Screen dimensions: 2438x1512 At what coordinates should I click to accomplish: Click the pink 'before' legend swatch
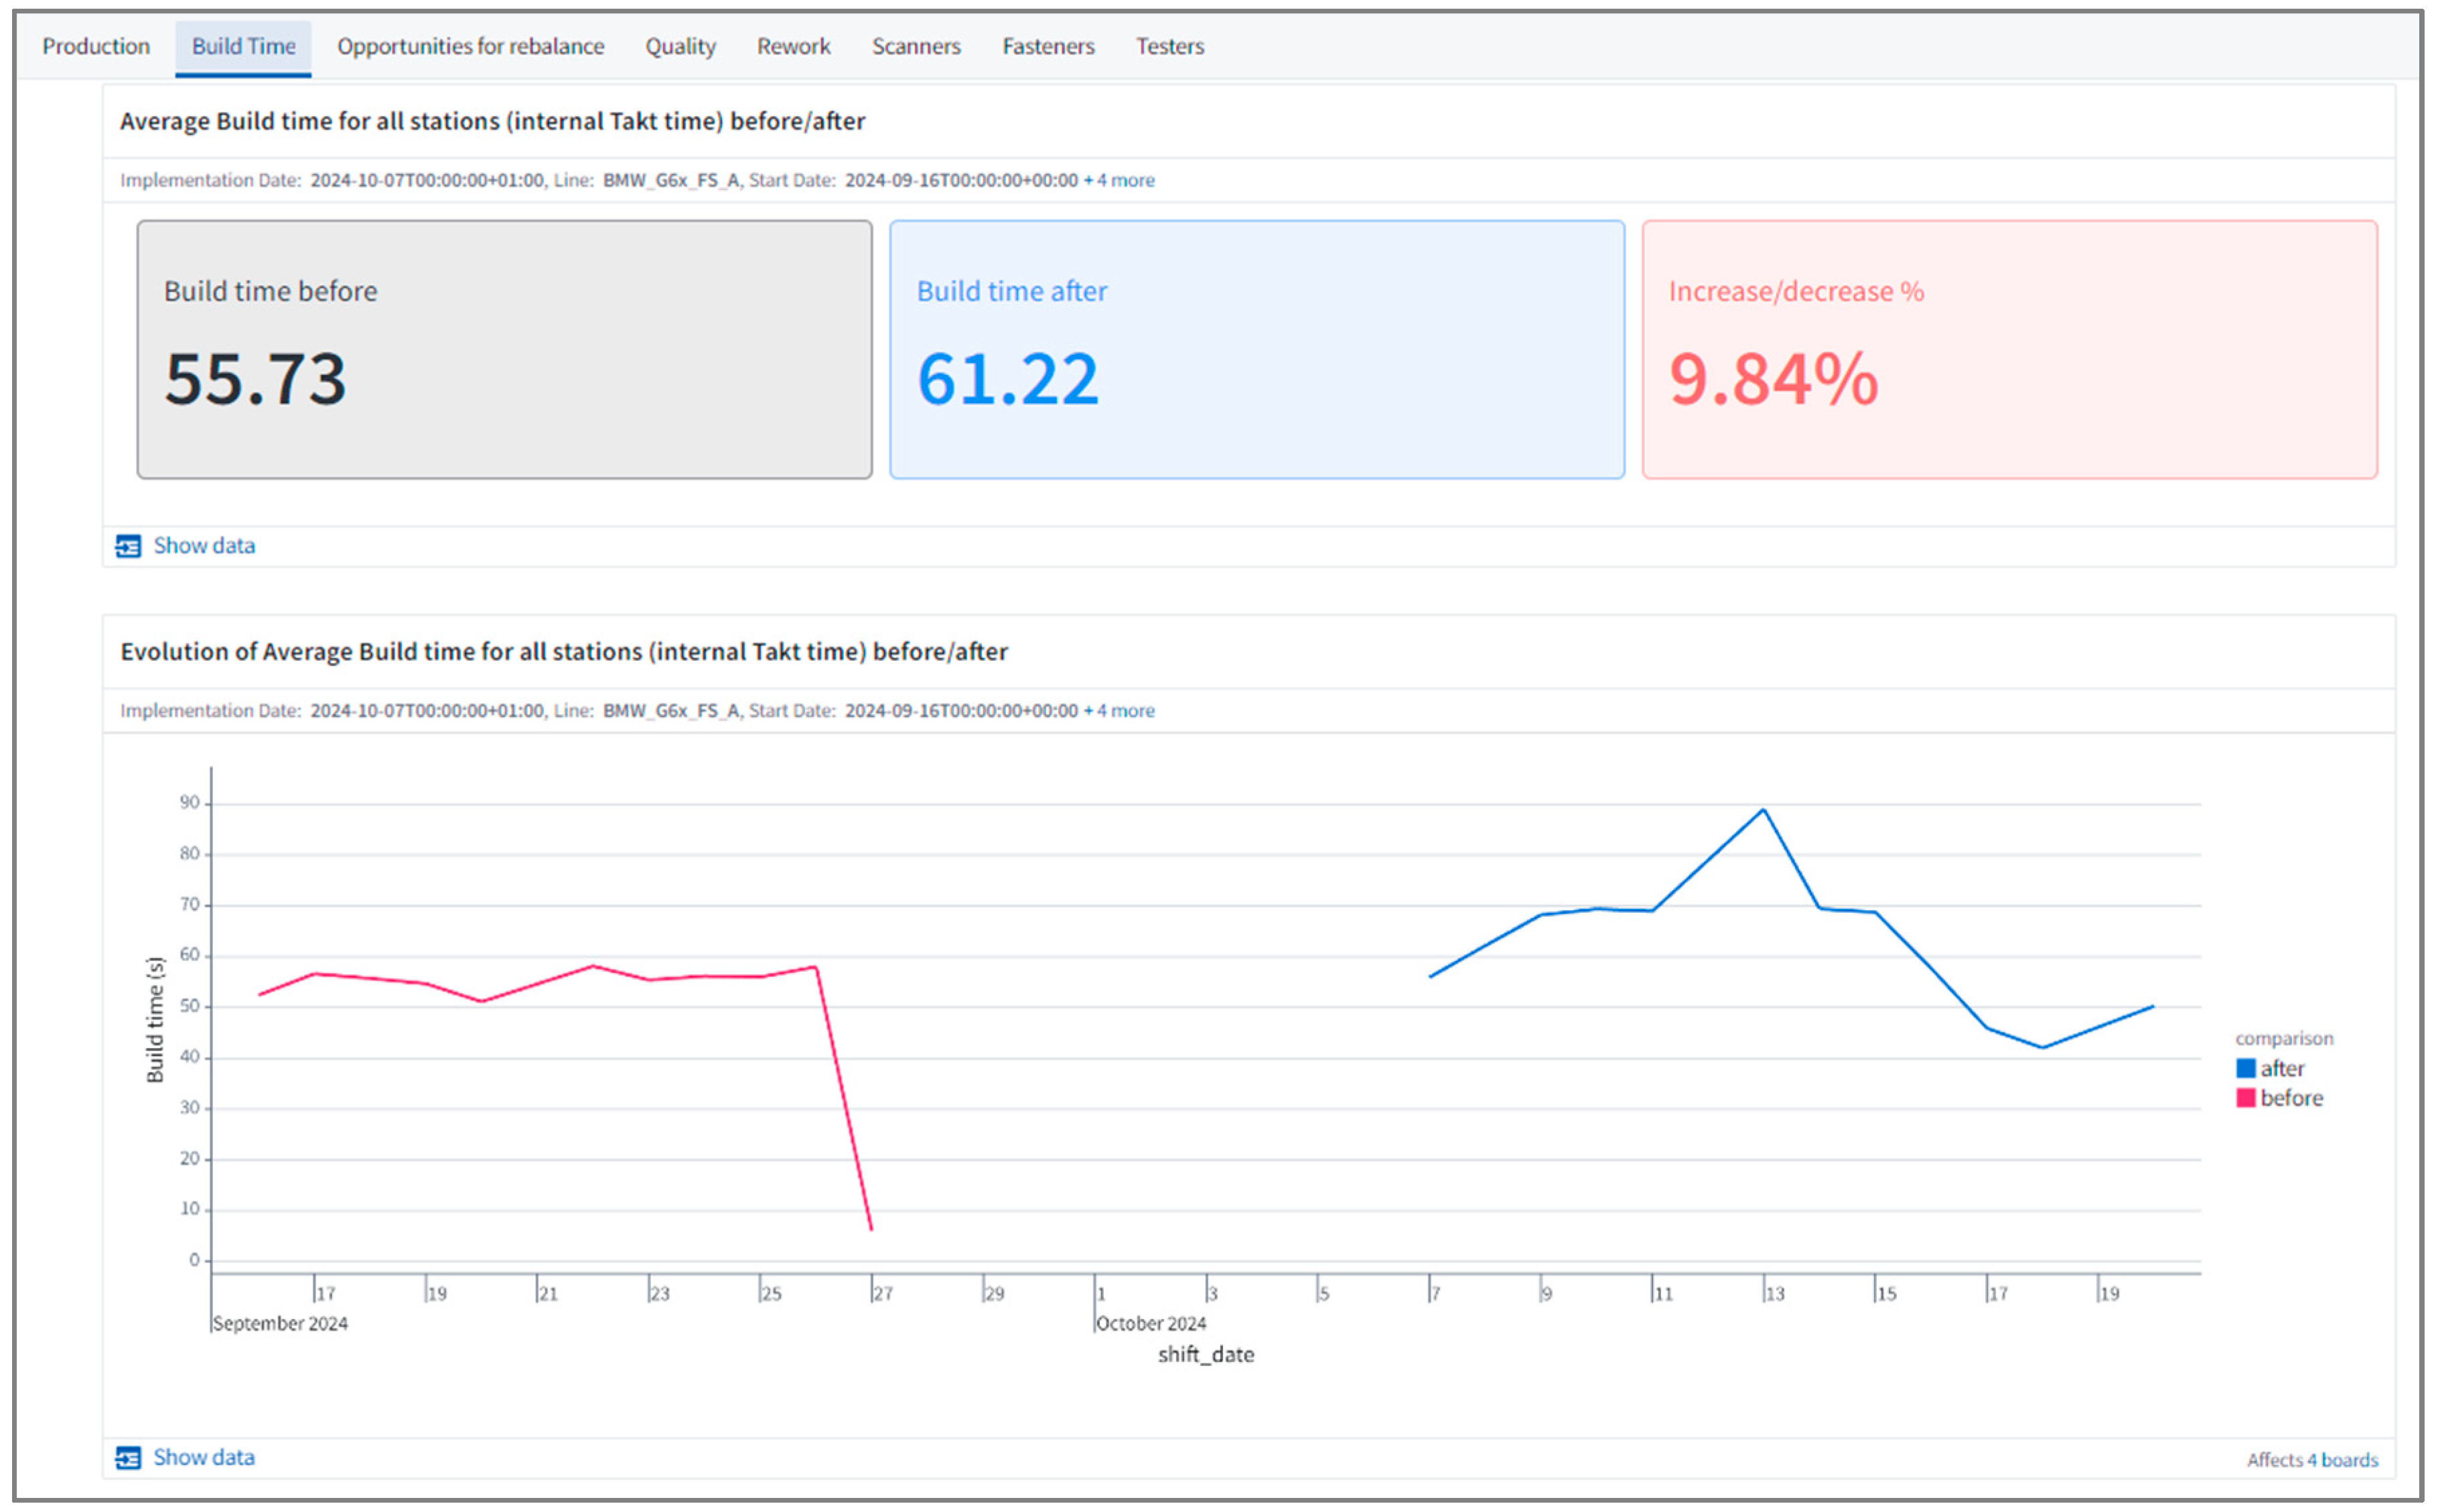pyautogui.click(x=2246, y=1098)
